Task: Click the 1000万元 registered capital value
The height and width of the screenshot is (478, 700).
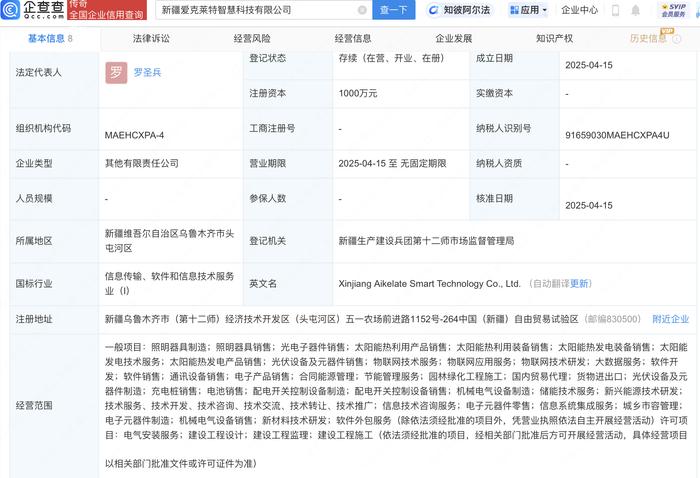Action: tap(358, 93)
